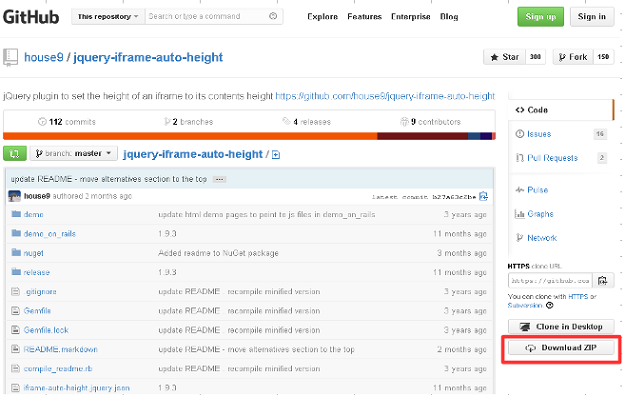The image size is (625, 397).
Task: Click the file icon beside Gemfile
Action: click(x=16, y=311)
